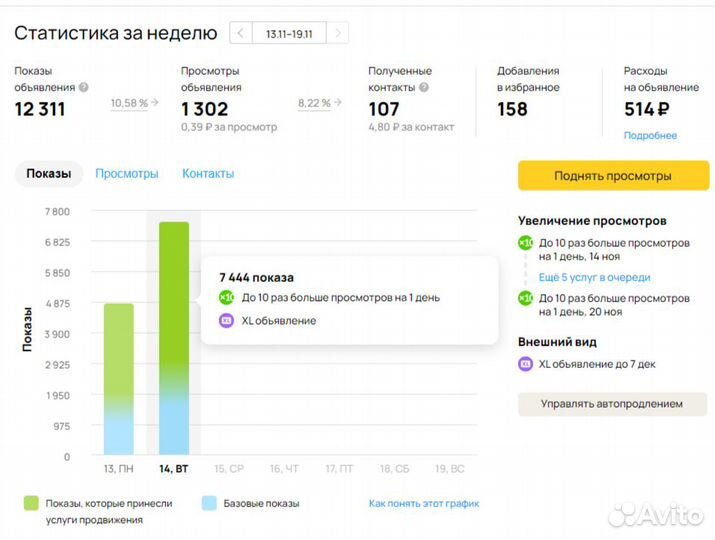715x540 pixels.
Task: Select the Показы tab
Action: (49, 174)
